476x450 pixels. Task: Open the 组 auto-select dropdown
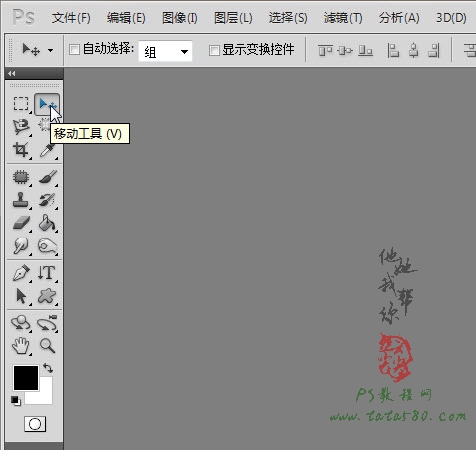tap(165, 51)
